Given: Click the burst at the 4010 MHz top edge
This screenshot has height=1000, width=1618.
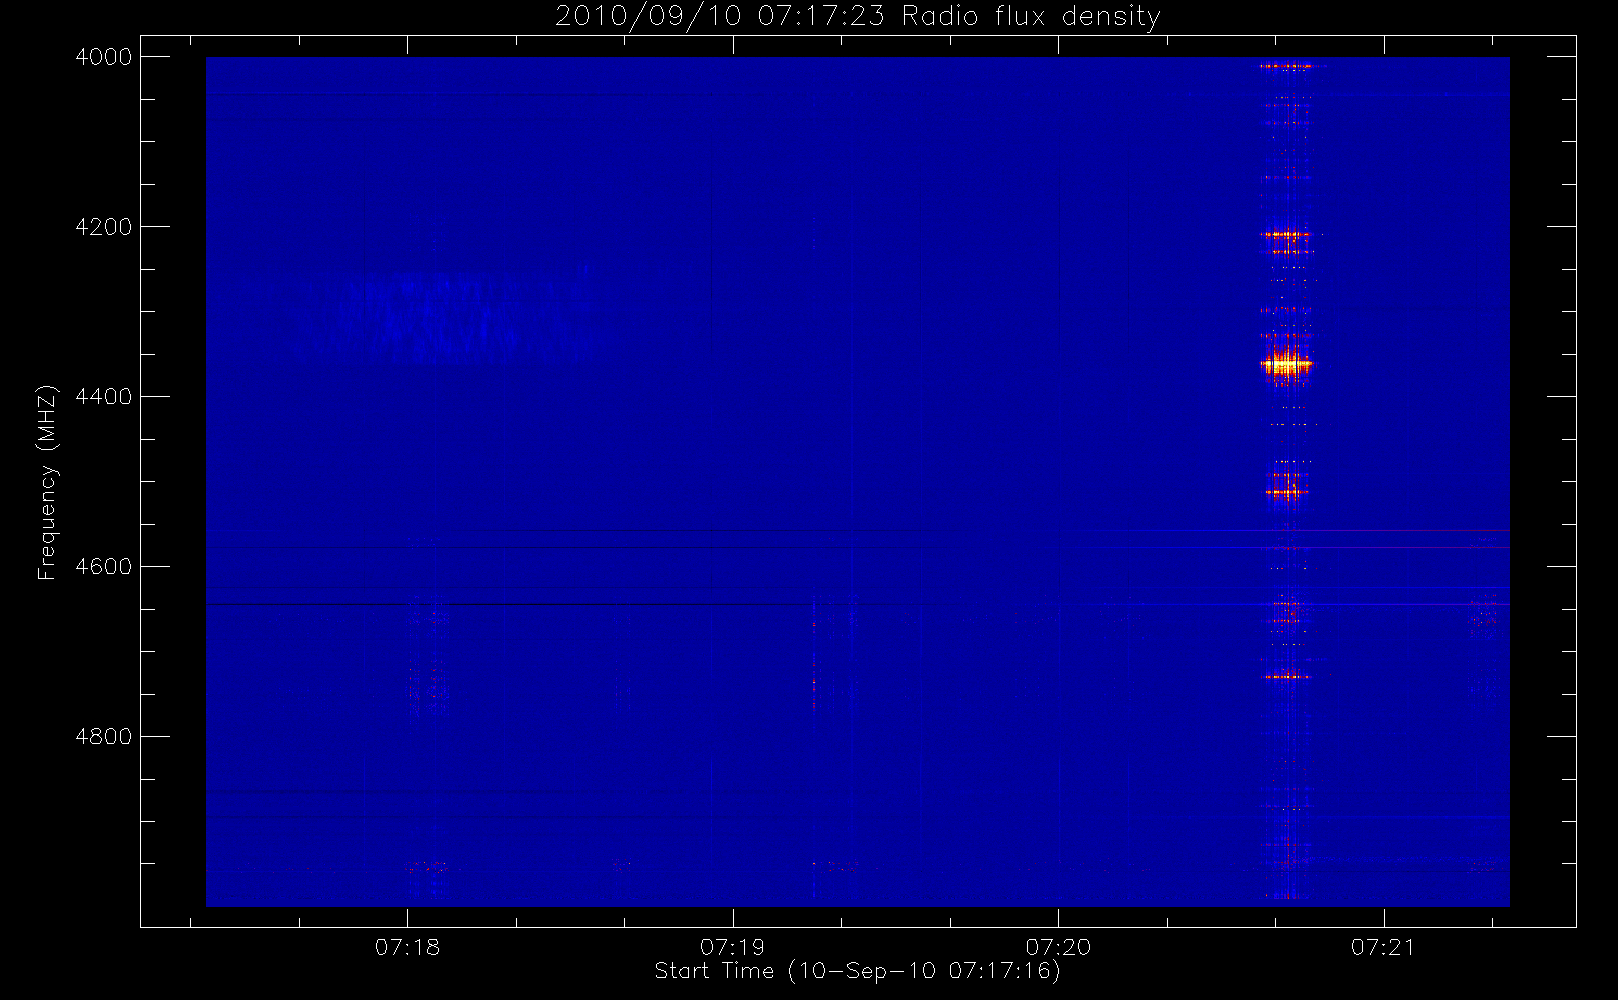Looking at the screenshot, I should (1288, 66).
